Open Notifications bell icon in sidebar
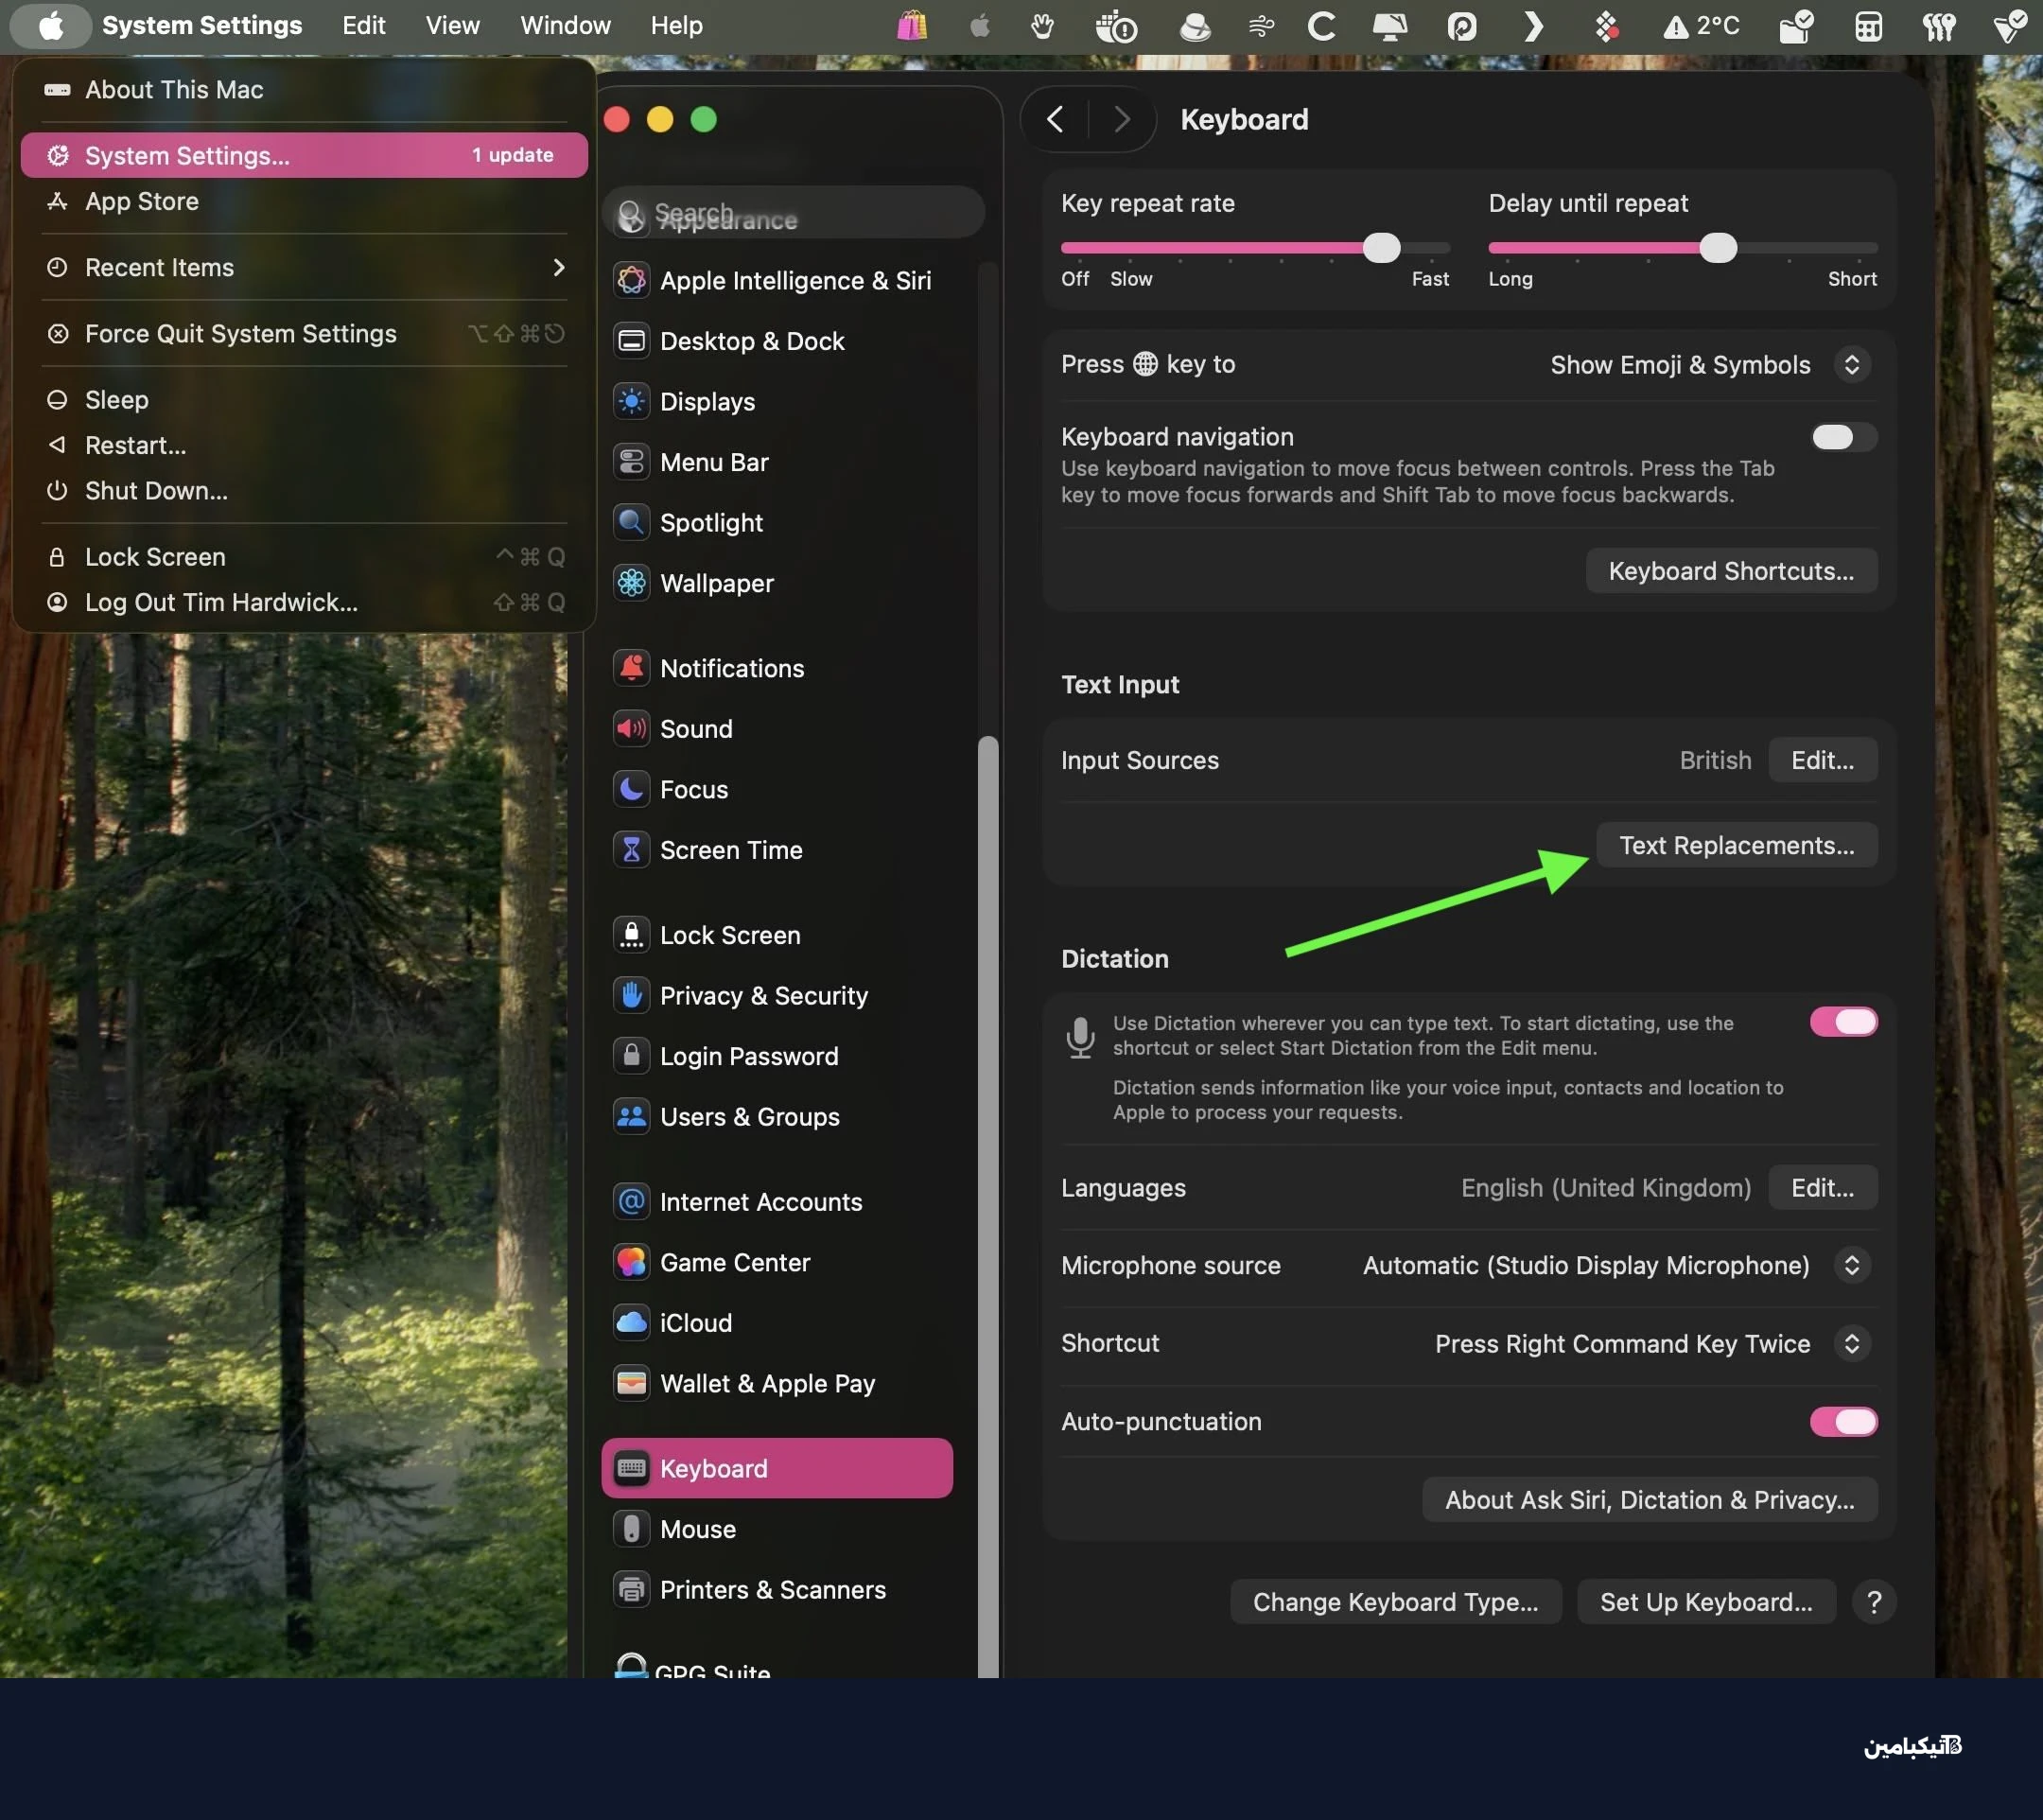Screen dimensions: 2043x1820 pyautogui.click(x=631, y=668)
